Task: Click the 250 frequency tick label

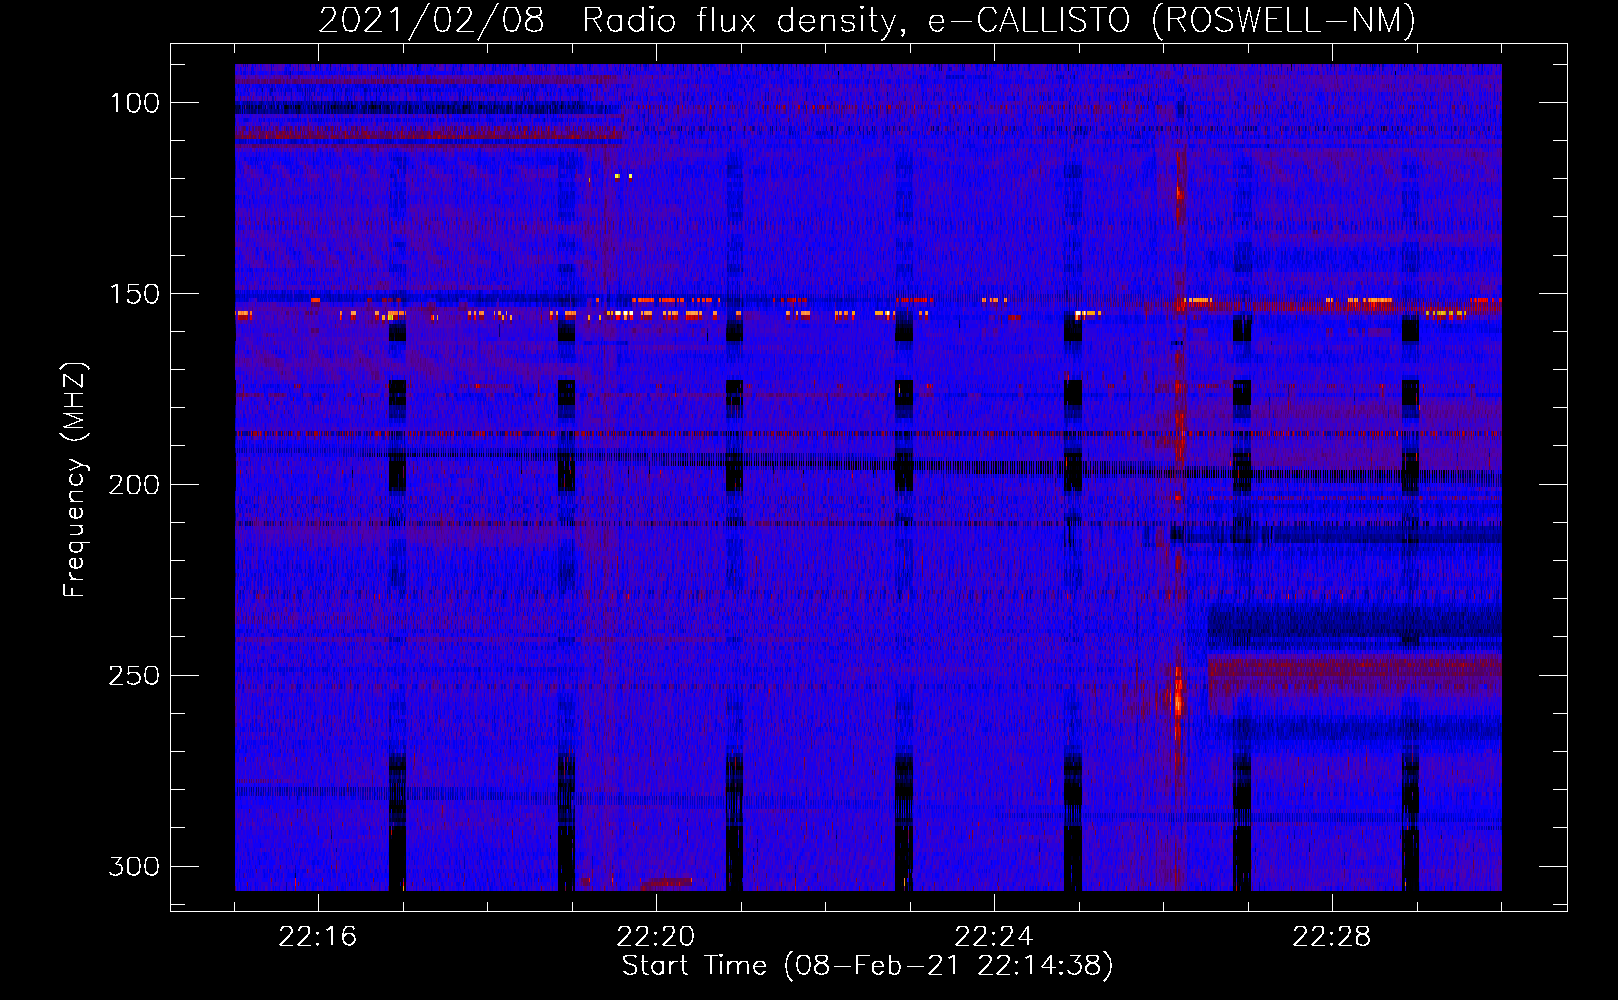Action: click(x=135, y=676)
